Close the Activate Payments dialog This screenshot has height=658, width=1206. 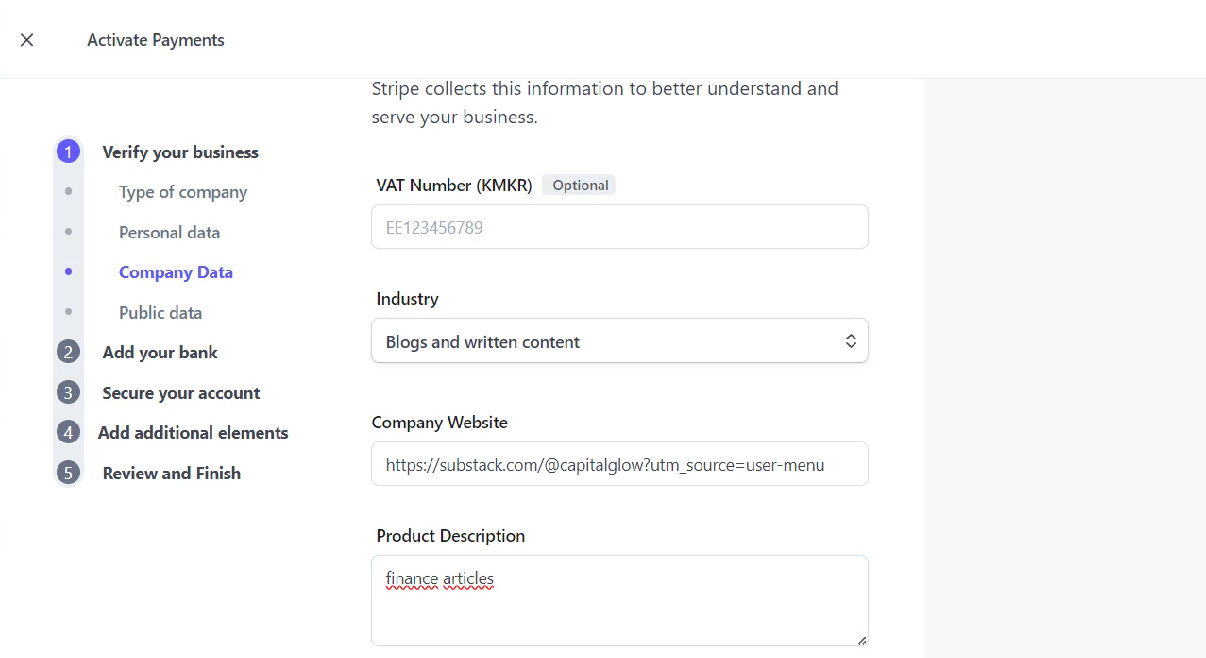coord(27,40)
